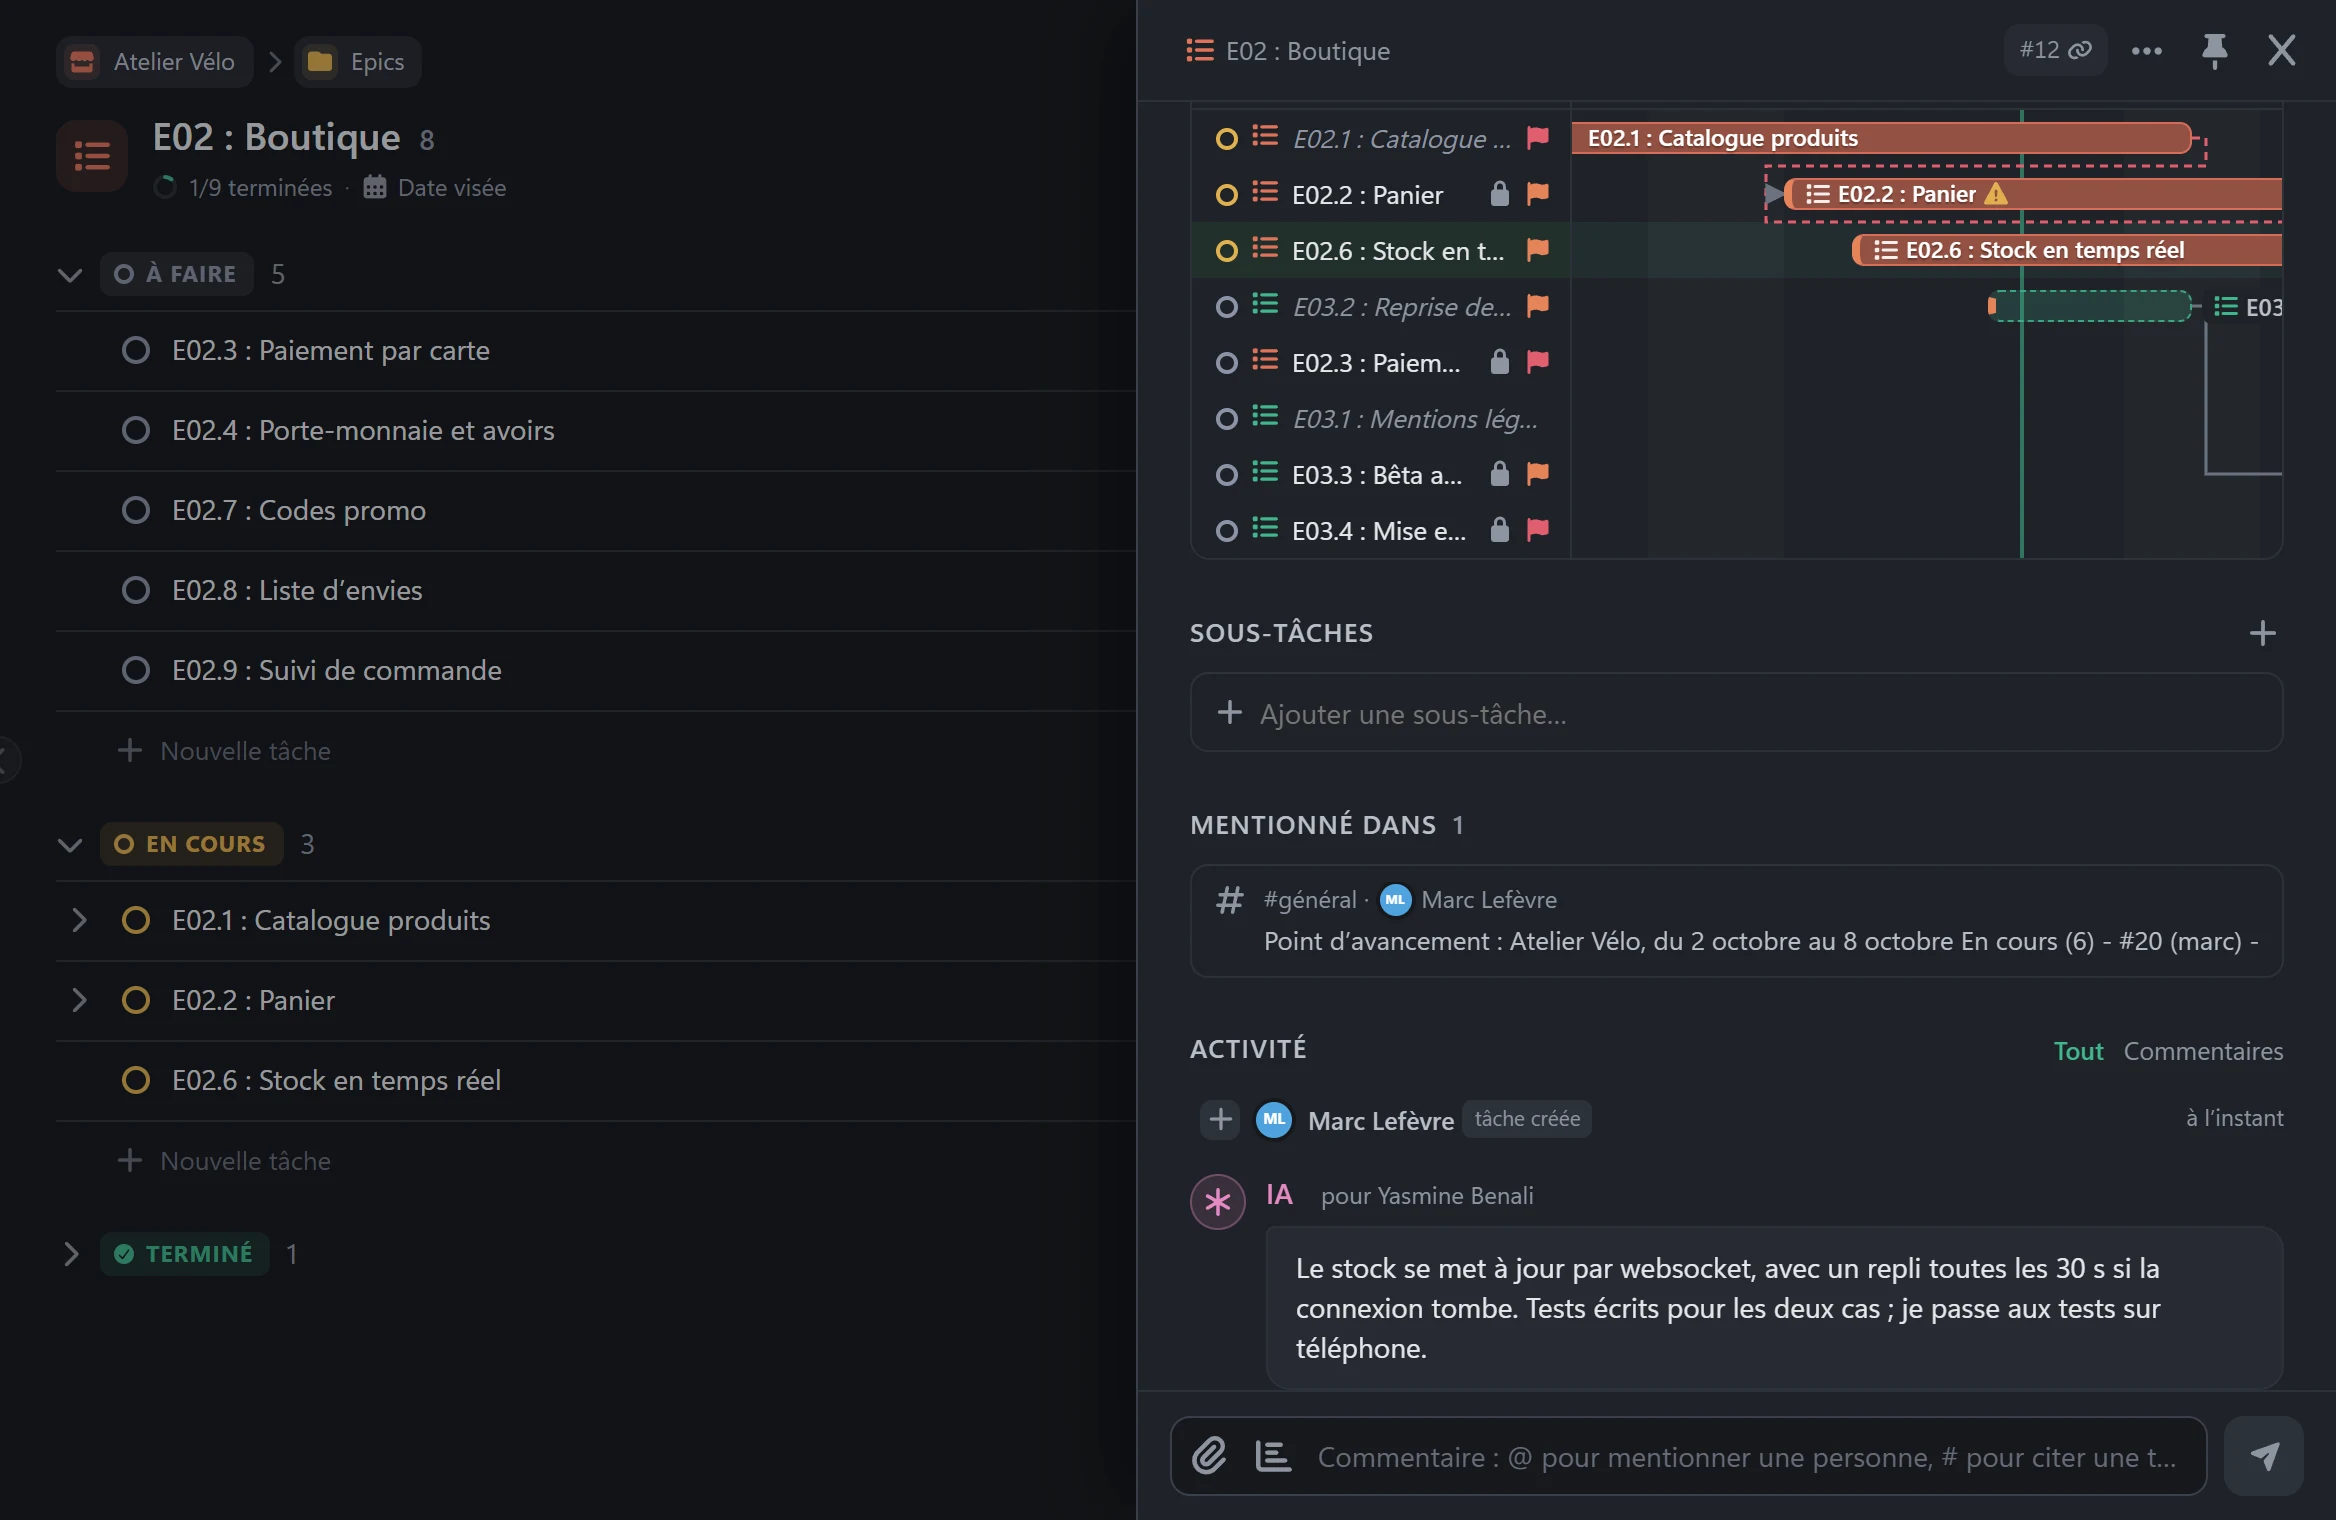Expand E02.2 : Panier subtasks in list

[x=79, y=1000]
